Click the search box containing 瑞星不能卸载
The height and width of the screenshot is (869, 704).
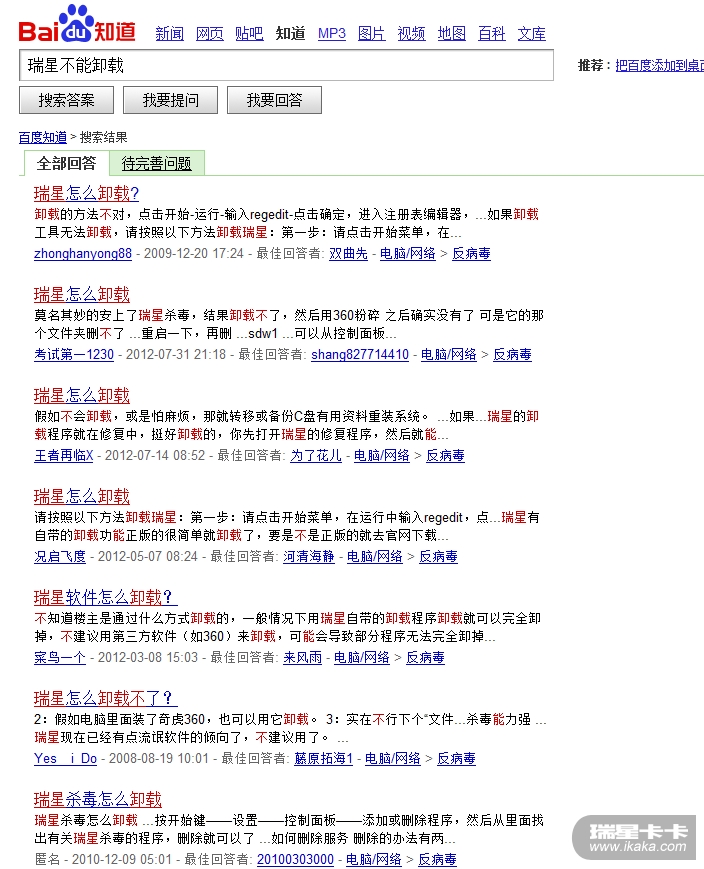(287, 65)
